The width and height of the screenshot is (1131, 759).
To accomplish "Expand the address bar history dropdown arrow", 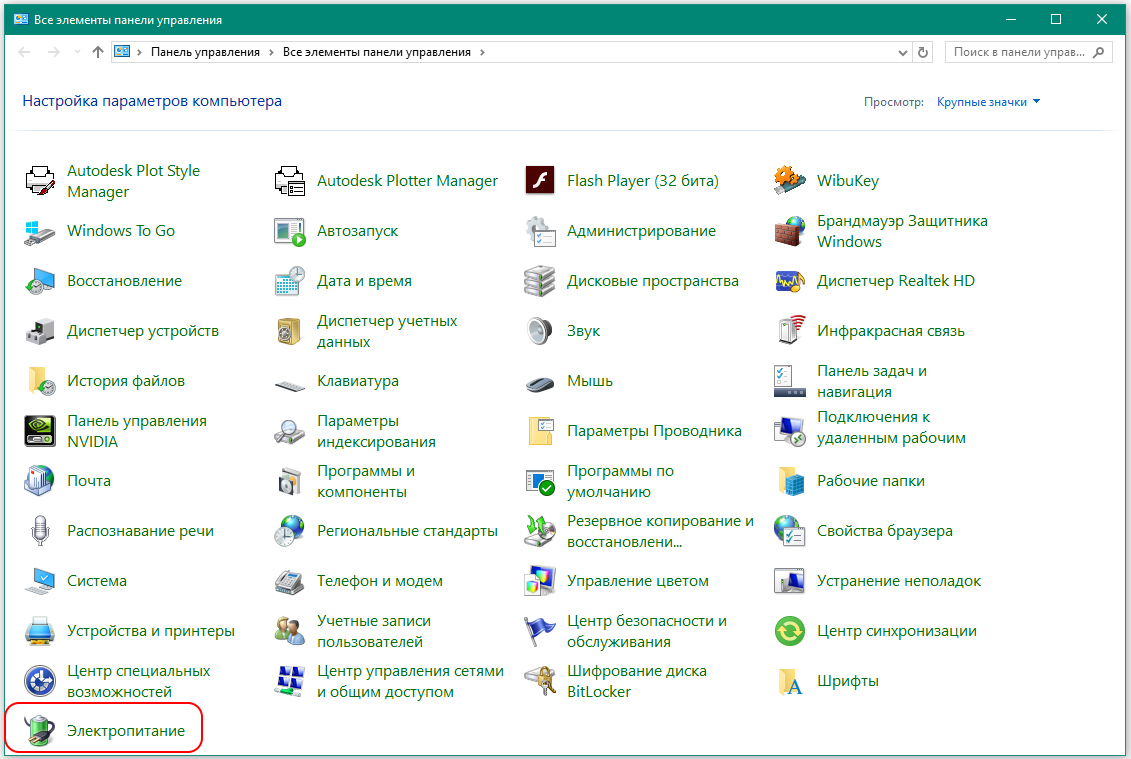I will (x=902, y=53).
